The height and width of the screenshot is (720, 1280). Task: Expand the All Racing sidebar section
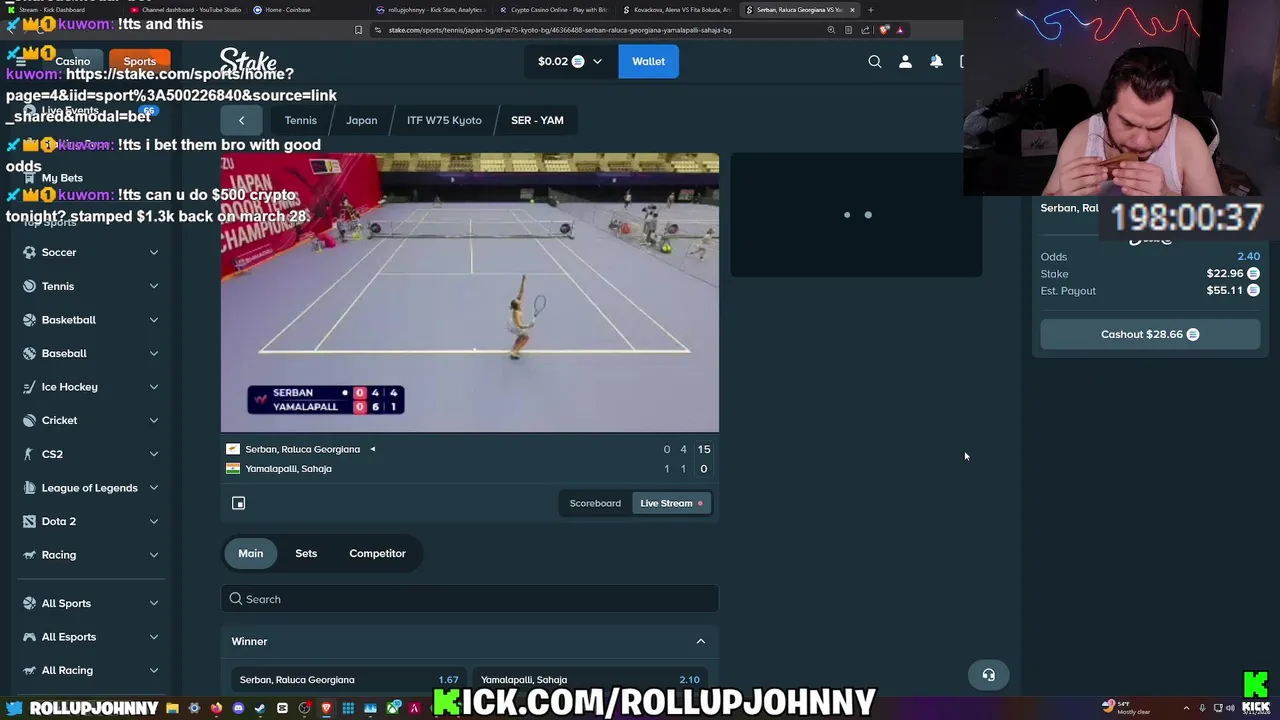click(154, 670)
